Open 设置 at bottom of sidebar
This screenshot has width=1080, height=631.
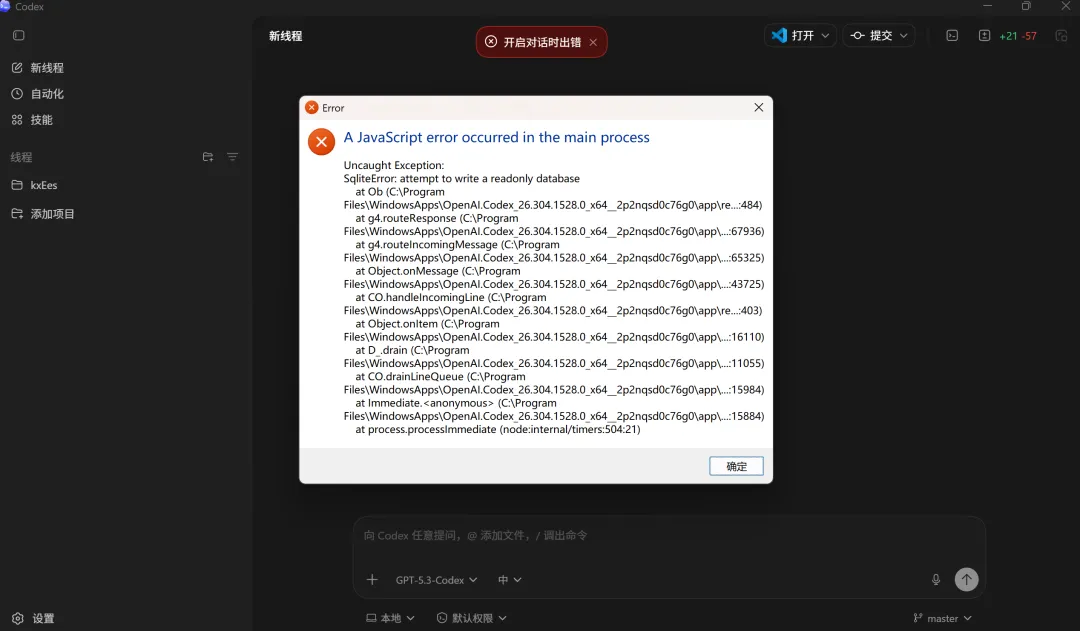(x=33, y=619)
